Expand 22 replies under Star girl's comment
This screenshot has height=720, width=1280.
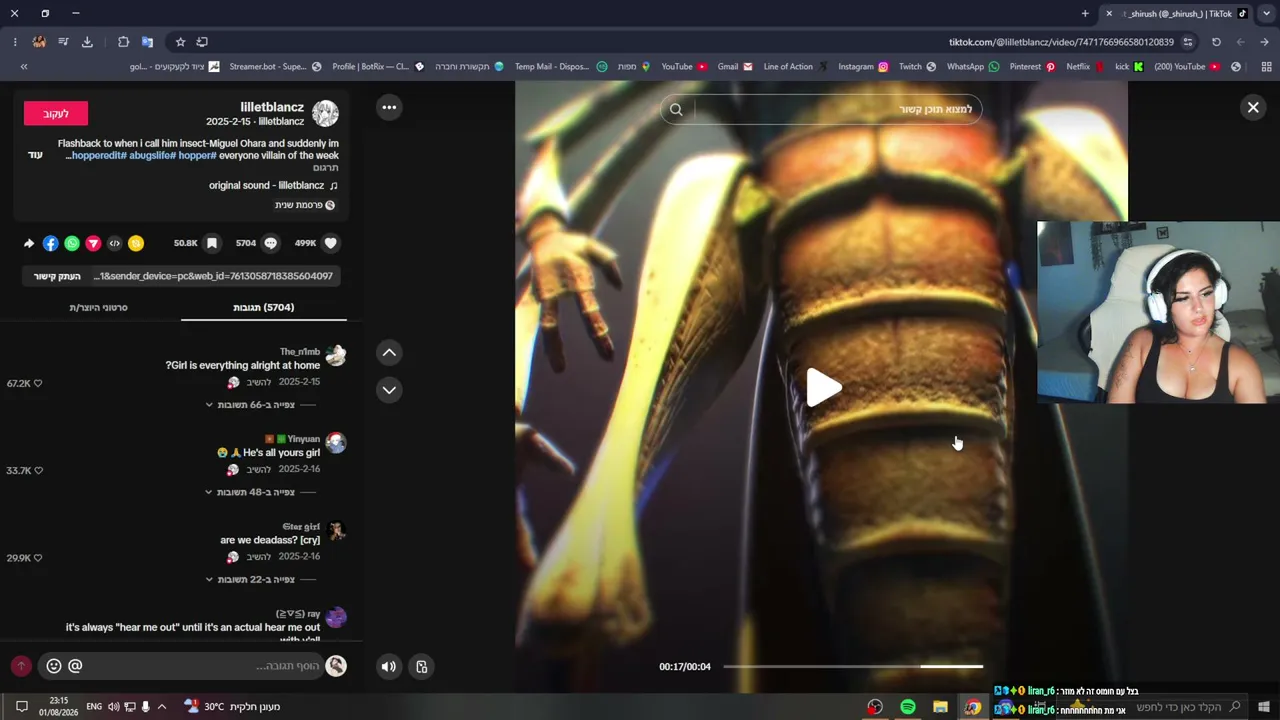[250, 579]
